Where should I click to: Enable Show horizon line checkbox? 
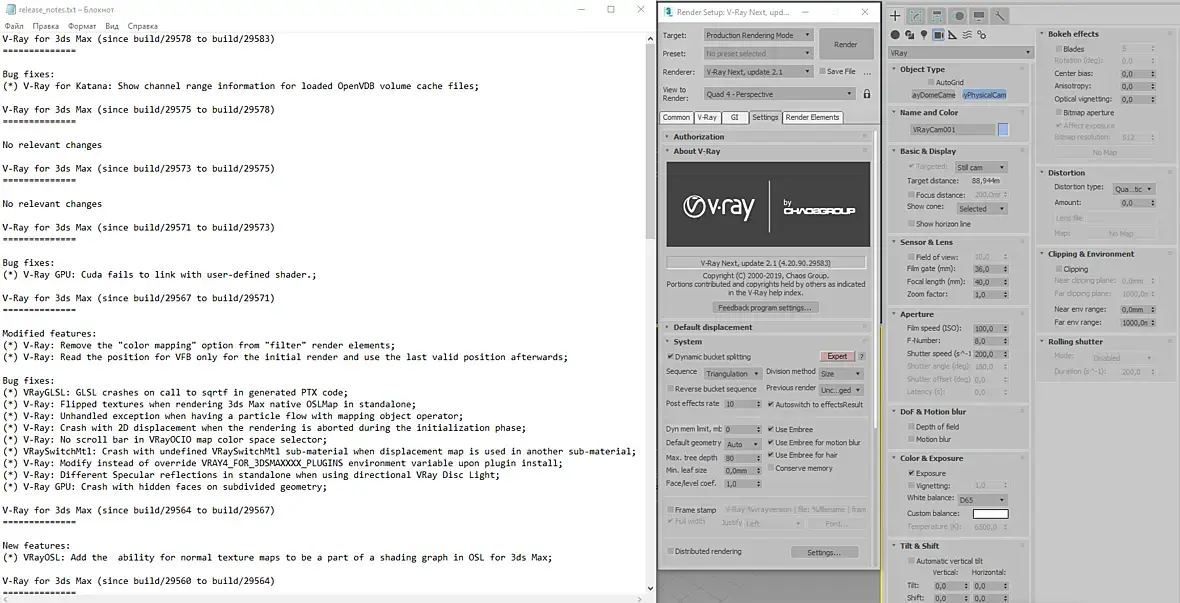coord(911,224)
